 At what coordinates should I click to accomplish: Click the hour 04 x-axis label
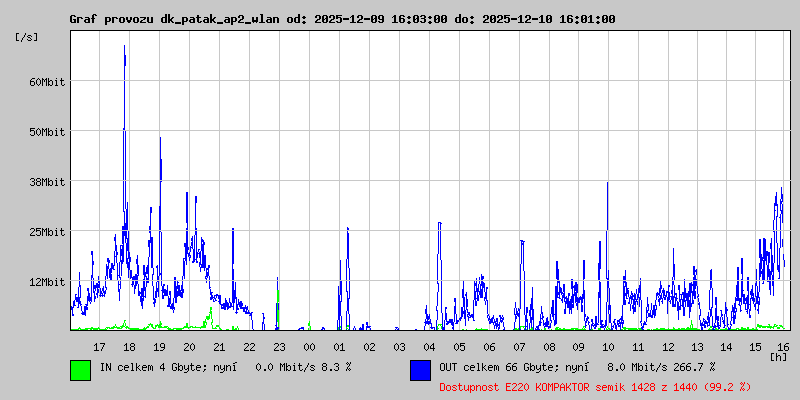click(429, 347)
